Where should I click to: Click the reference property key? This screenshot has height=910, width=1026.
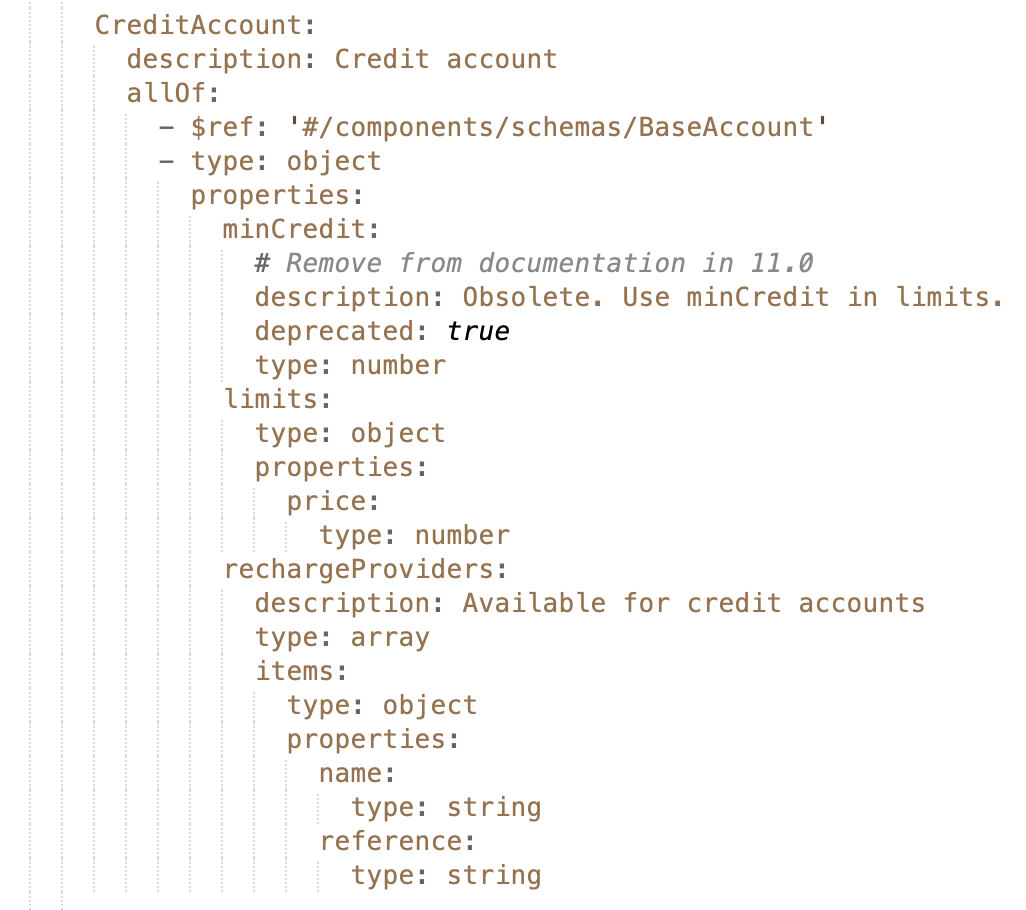(390, 841)
